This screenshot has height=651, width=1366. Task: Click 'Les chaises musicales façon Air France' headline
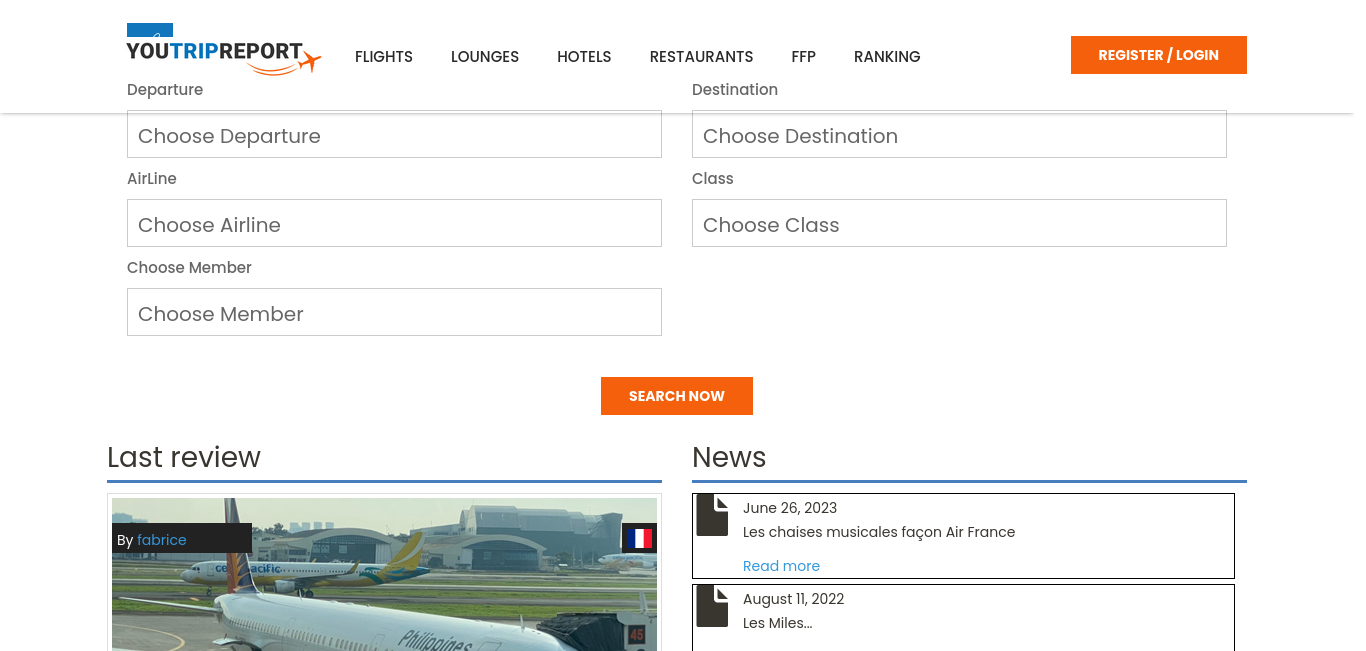[879, 532]
